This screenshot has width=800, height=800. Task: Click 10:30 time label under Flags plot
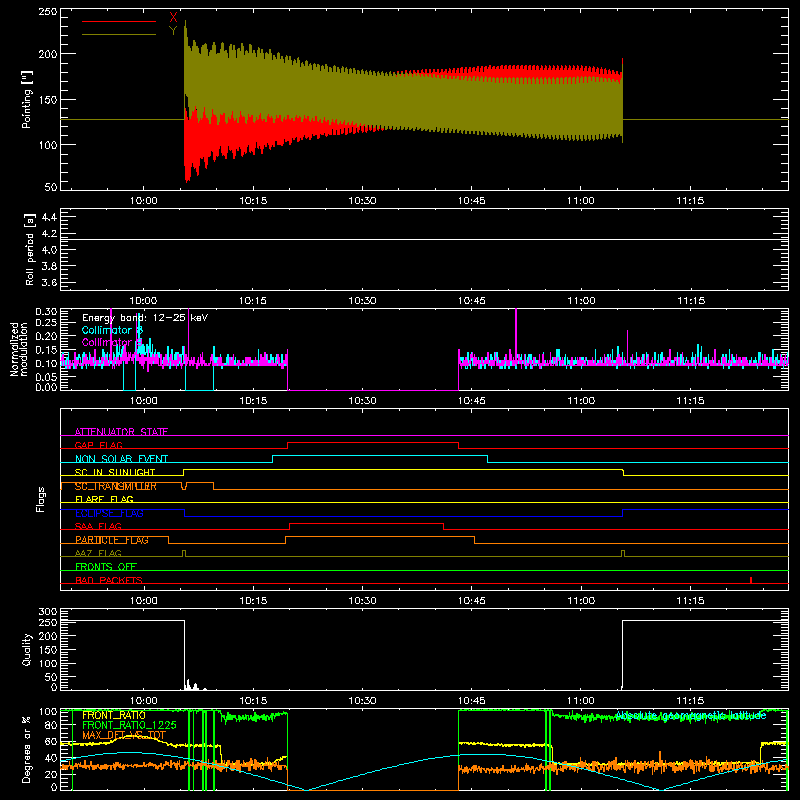[362, 601]
